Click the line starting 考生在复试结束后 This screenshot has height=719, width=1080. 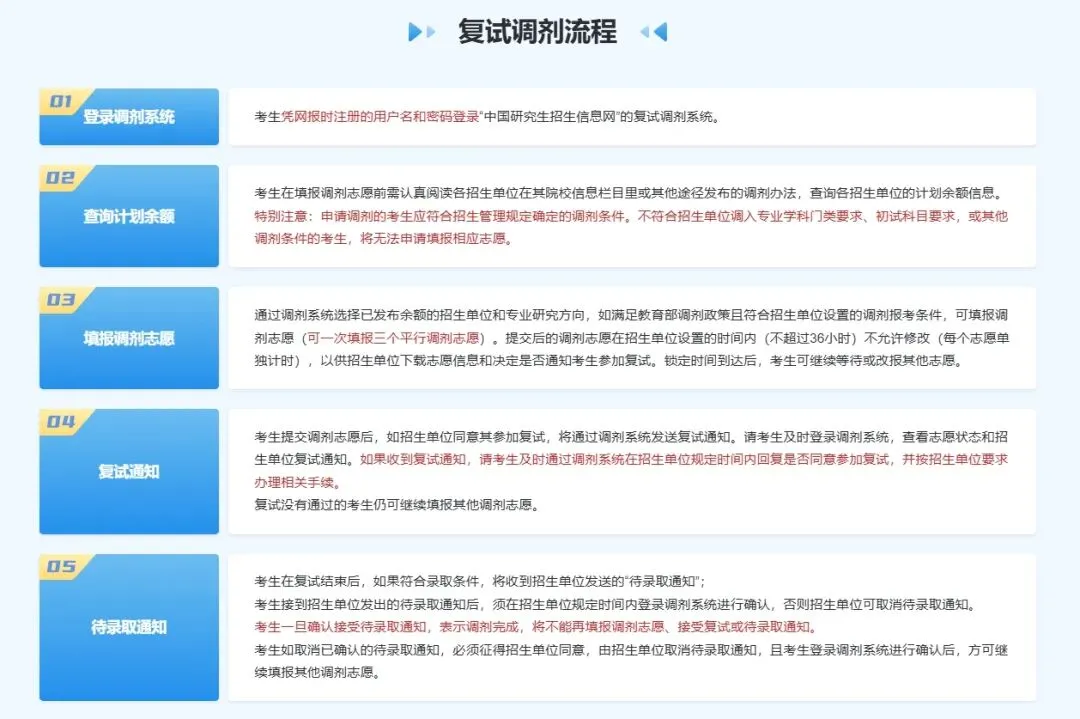click(480, 581)
